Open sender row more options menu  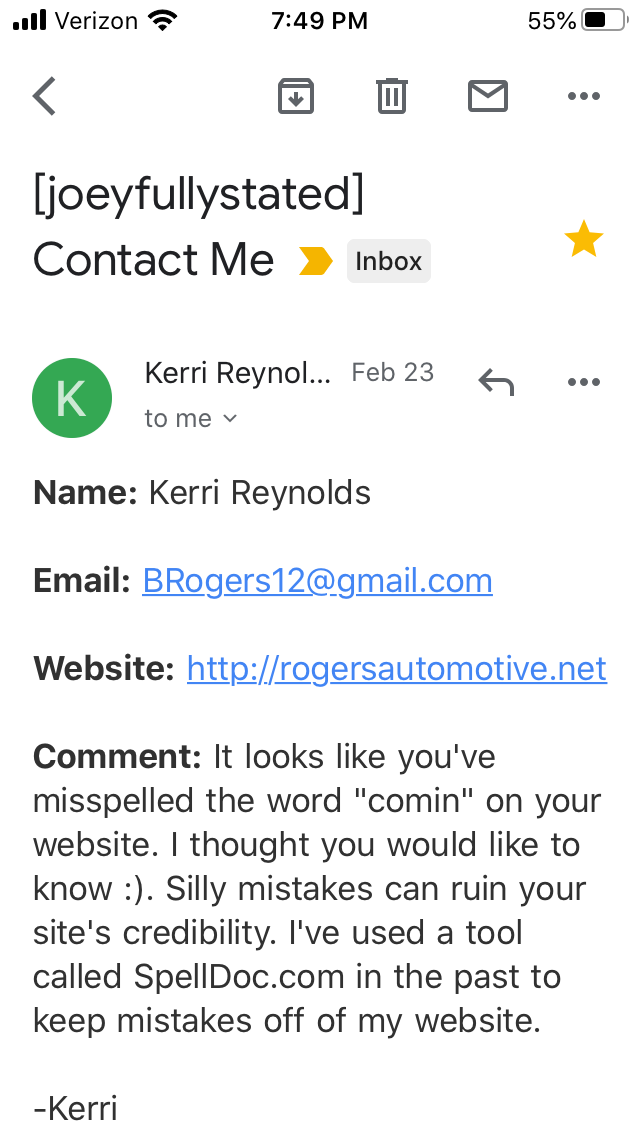pos(583,381)
